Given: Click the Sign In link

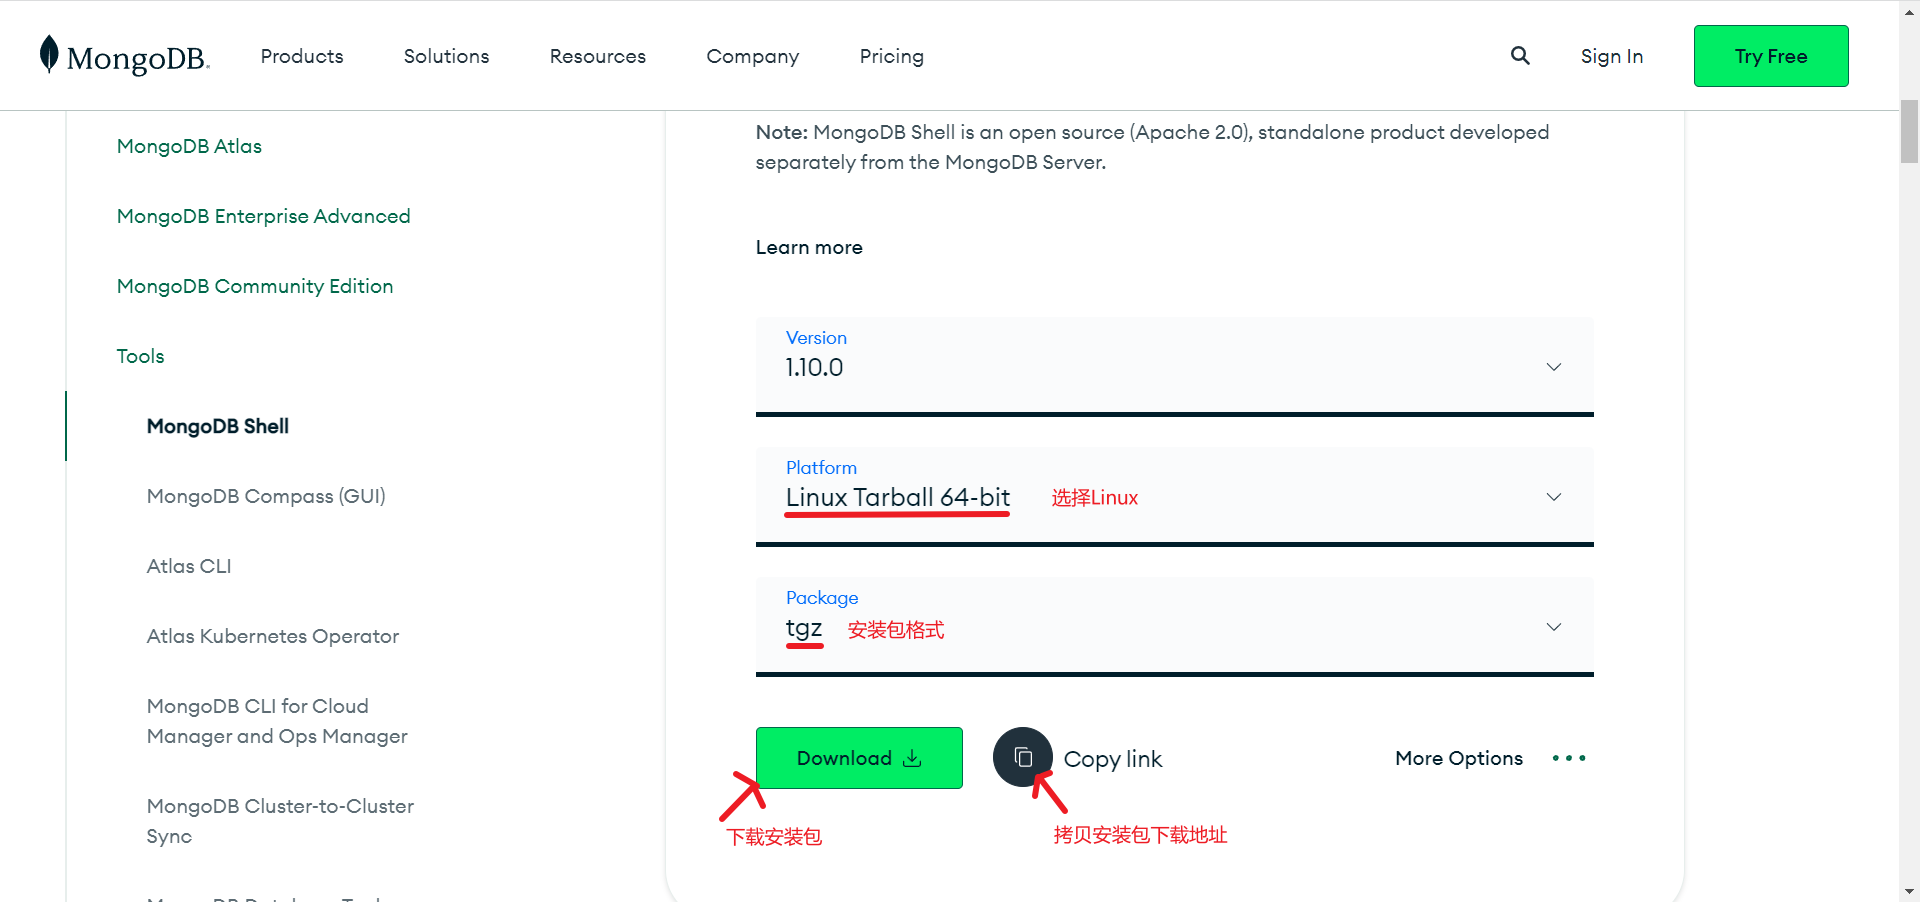Looking at the screenshot, I should pos(1612,56).
